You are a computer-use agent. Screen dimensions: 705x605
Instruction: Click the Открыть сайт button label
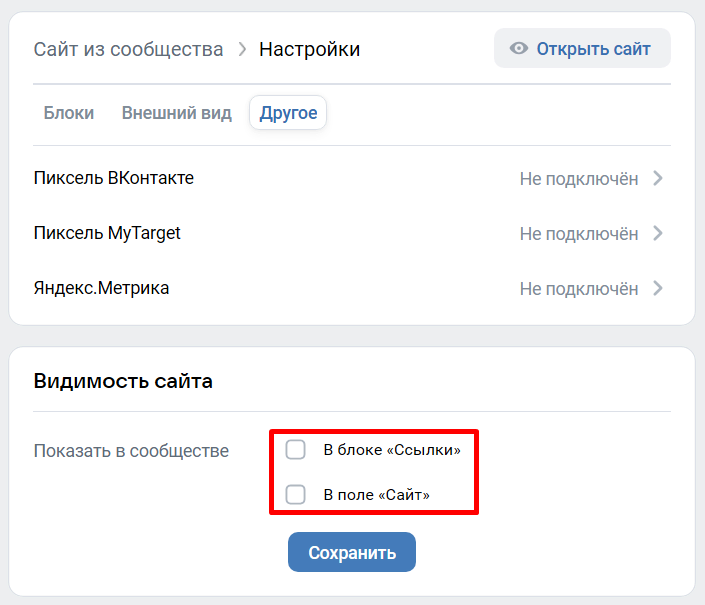[593, 49]
